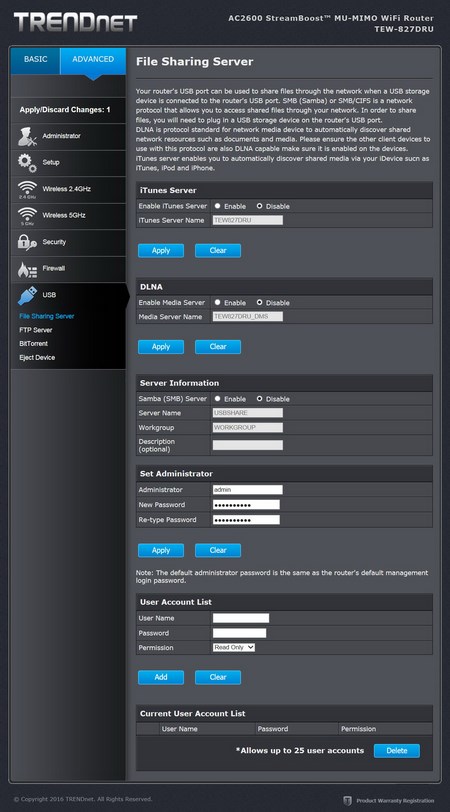The image size is (450, 812).
Task: Enable the Samba (SMB) Server radio
Action: [217, 399]
